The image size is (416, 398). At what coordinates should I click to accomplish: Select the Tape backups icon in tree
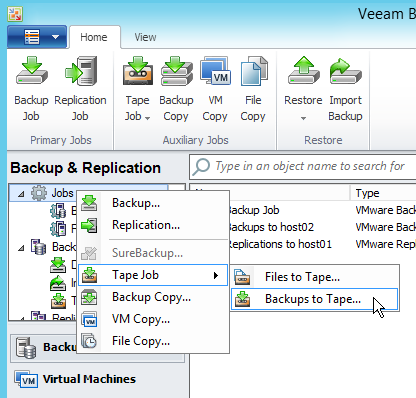(58, 301)
